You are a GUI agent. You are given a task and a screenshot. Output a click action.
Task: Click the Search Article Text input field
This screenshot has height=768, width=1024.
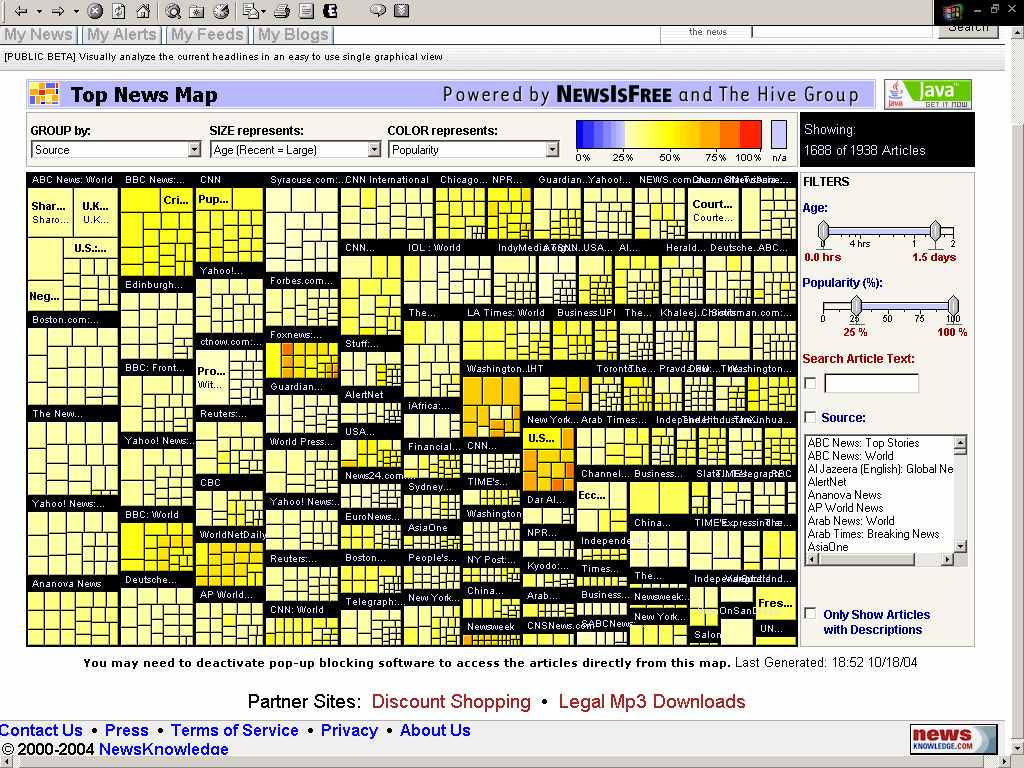(x=871, y=383)
